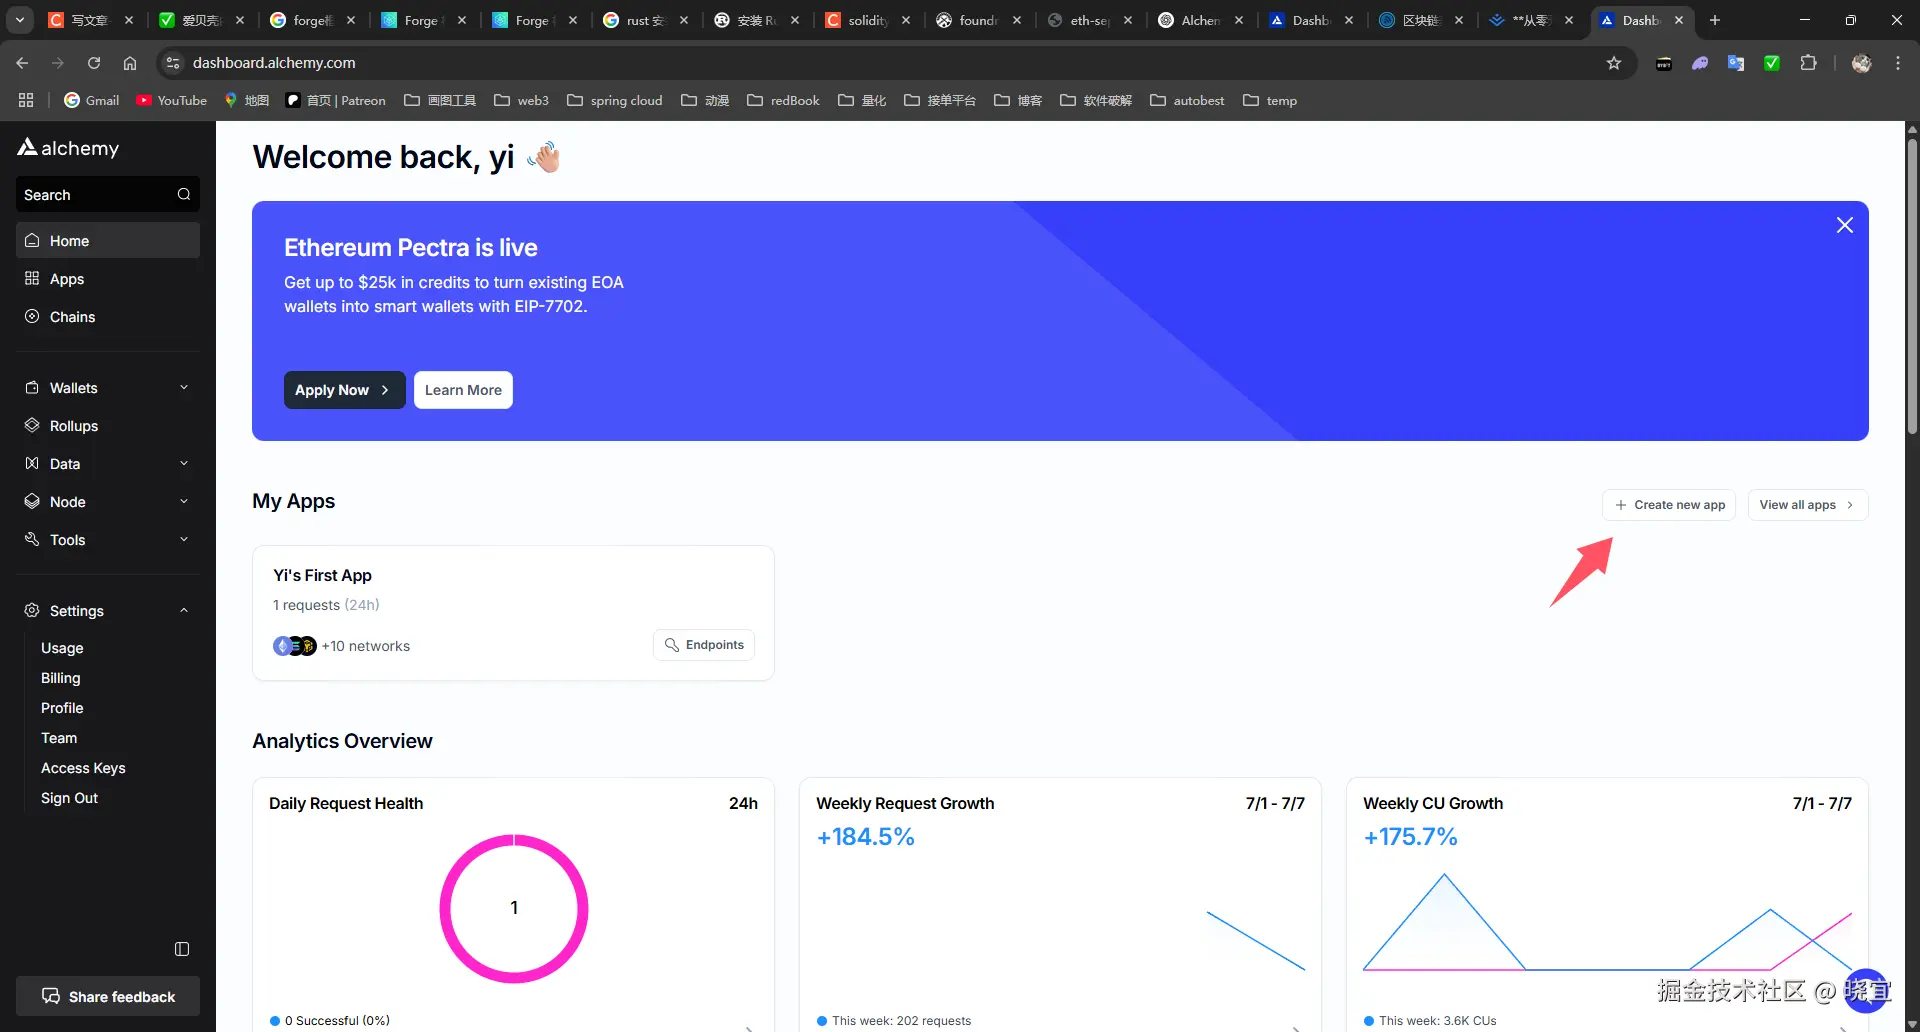
Task: Click the Node cube icon in sidebar
Action: [x=32, y=502]
